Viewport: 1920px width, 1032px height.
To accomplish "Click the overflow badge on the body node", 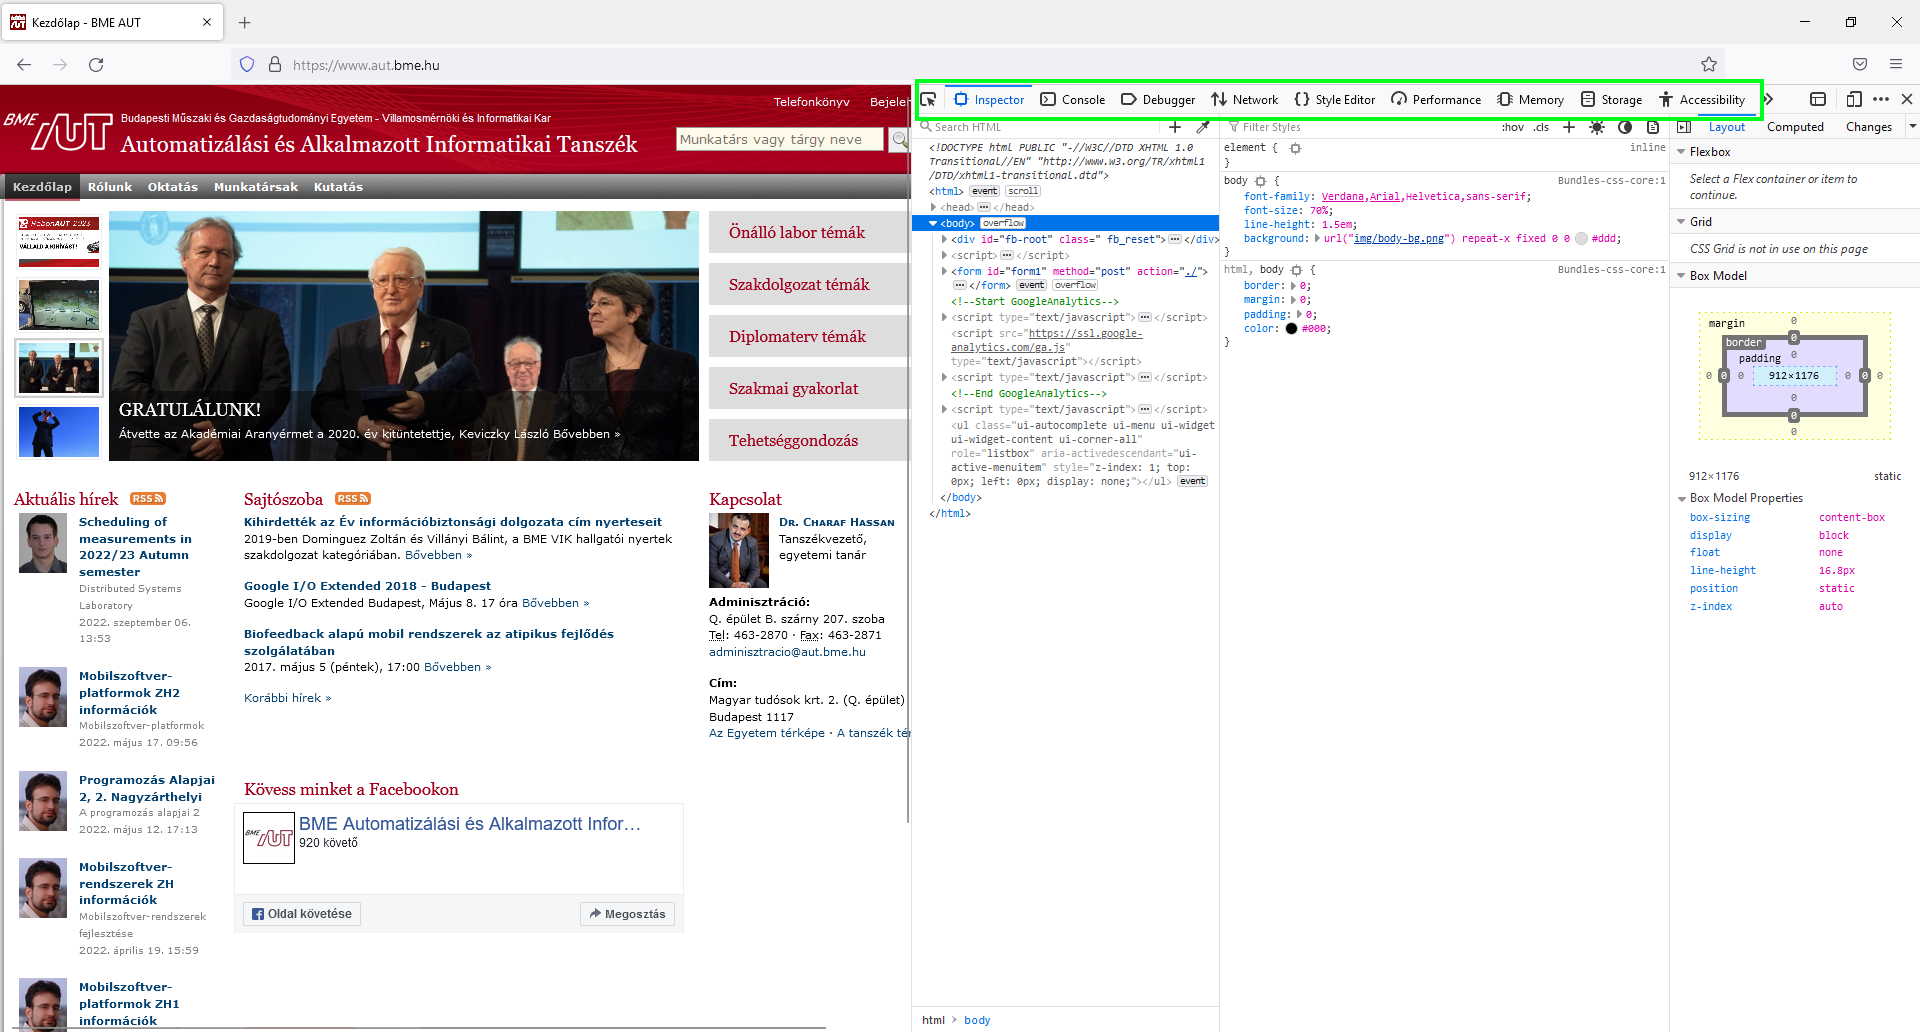I will (1004, 223).
